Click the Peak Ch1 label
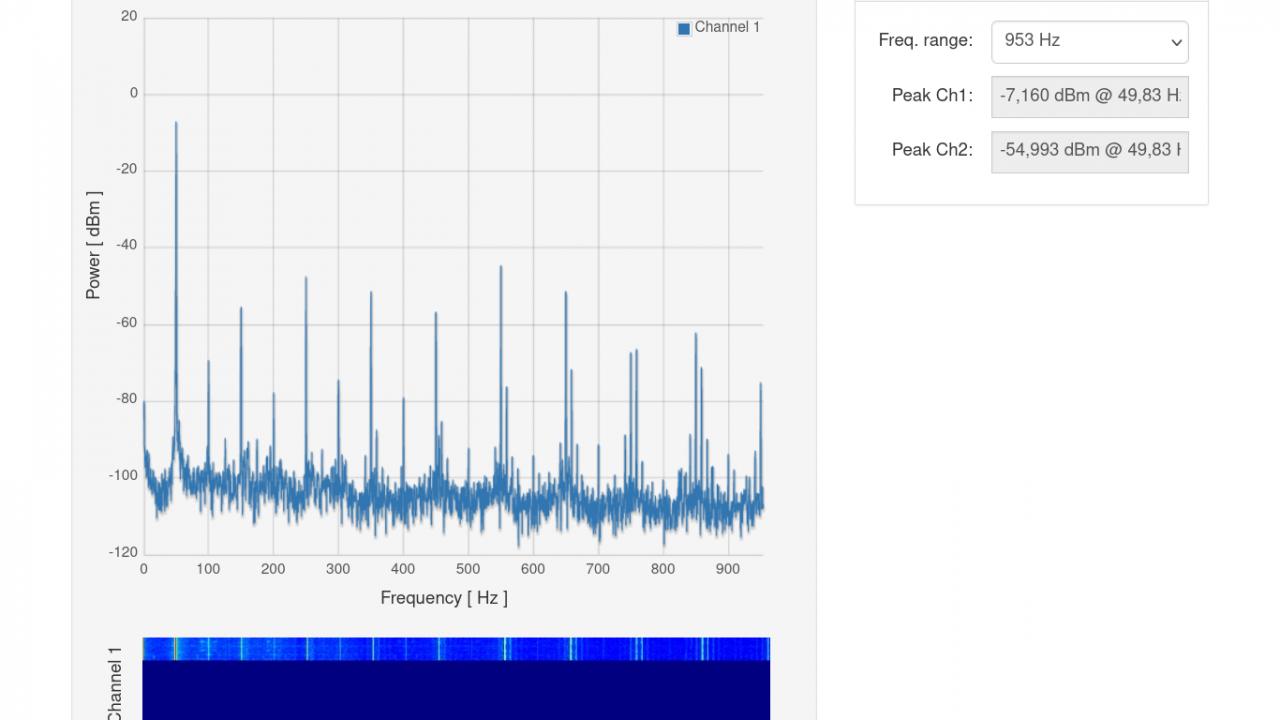The height and width of the screenshot is (720, 1280). click(932, 96)
